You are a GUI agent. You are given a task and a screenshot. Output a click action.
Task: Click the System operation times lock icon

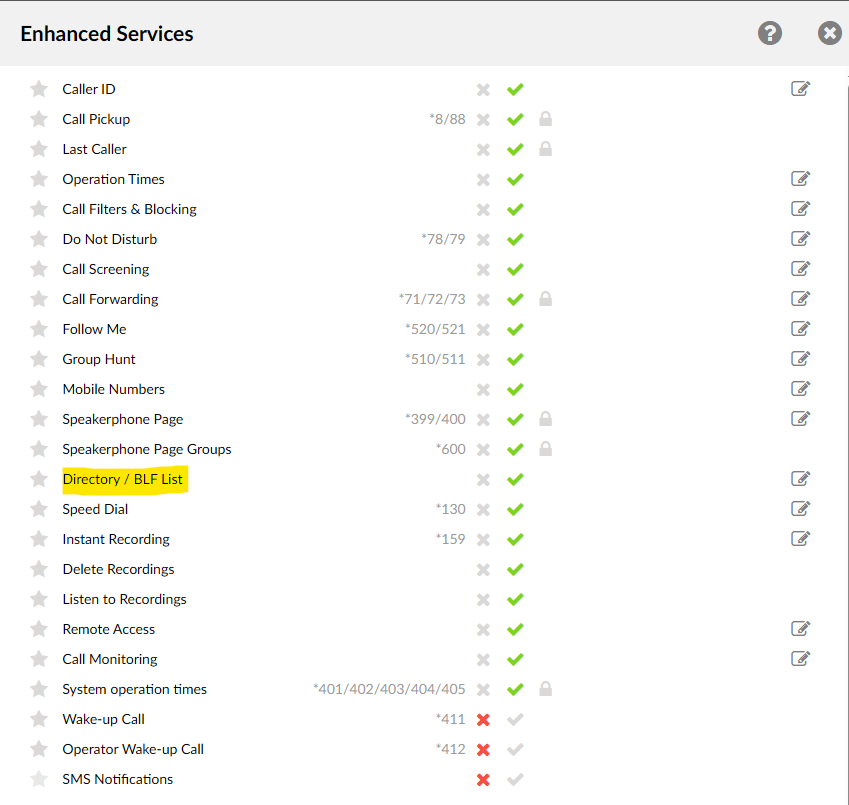[x=545, y=689]
